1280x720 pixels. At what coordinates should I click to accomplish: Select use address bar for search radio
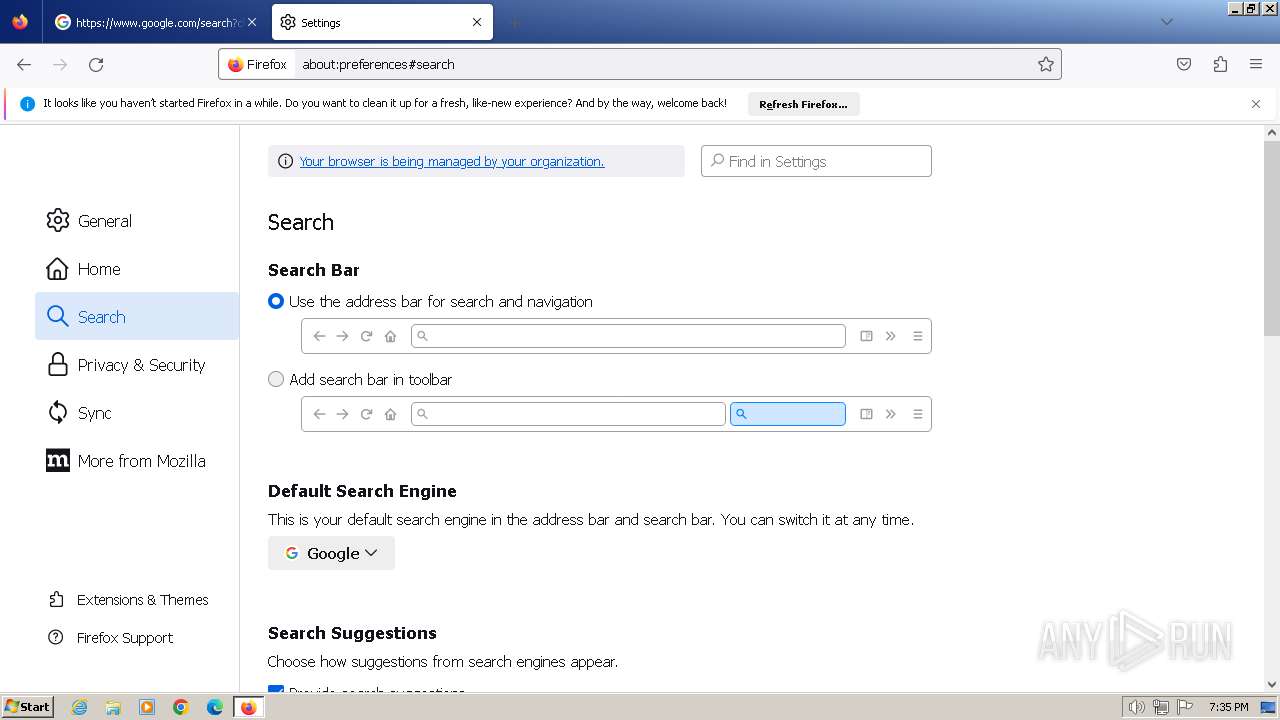(x=276, y=301)
